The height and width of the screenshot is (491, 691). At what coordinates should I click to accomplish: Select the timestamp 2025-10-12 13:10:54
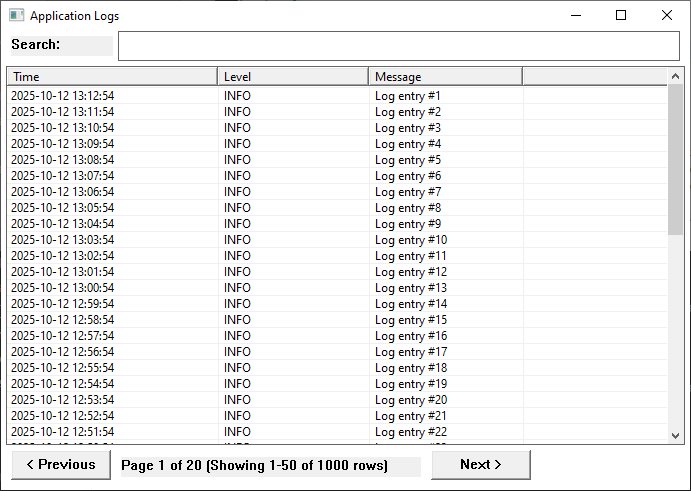pos(63,128)
